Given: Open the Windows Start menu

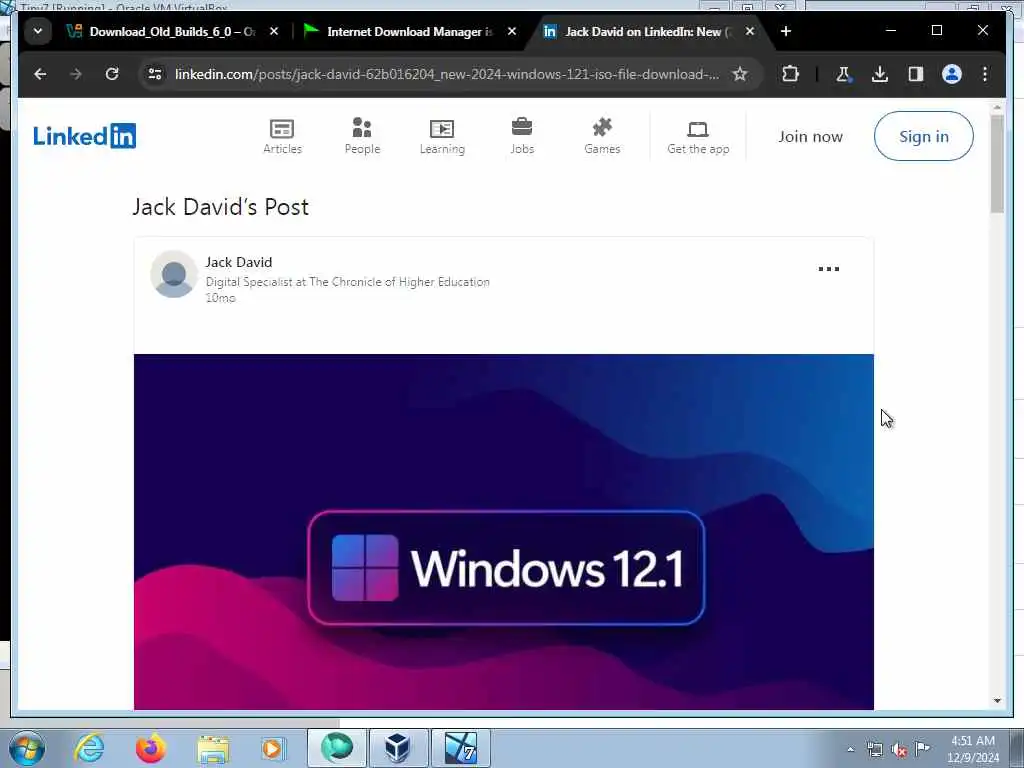Looking at the screenshot, I should tap(27, 748).
